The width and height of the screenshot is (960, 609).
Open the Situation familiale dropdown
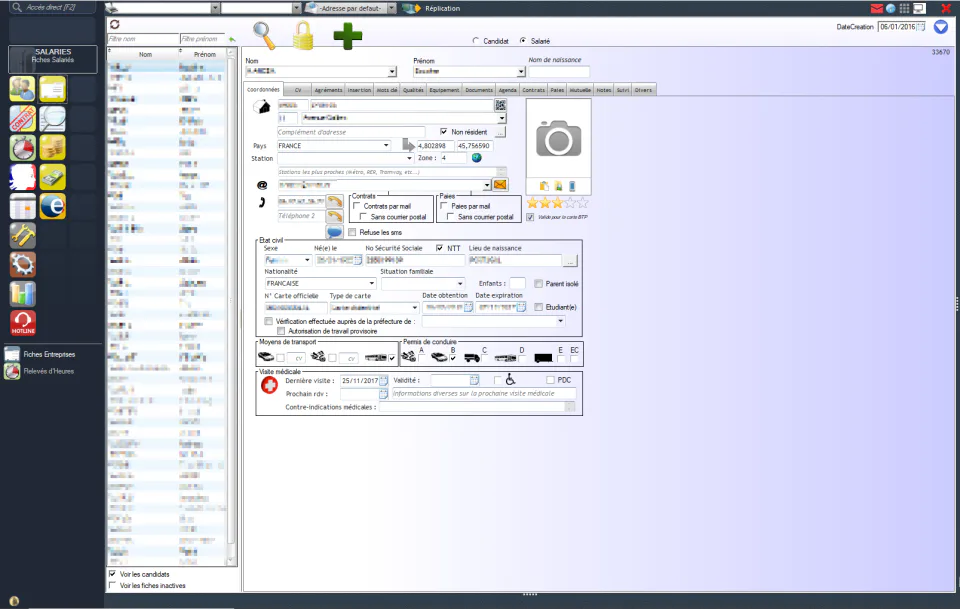(x=460, y=283)
